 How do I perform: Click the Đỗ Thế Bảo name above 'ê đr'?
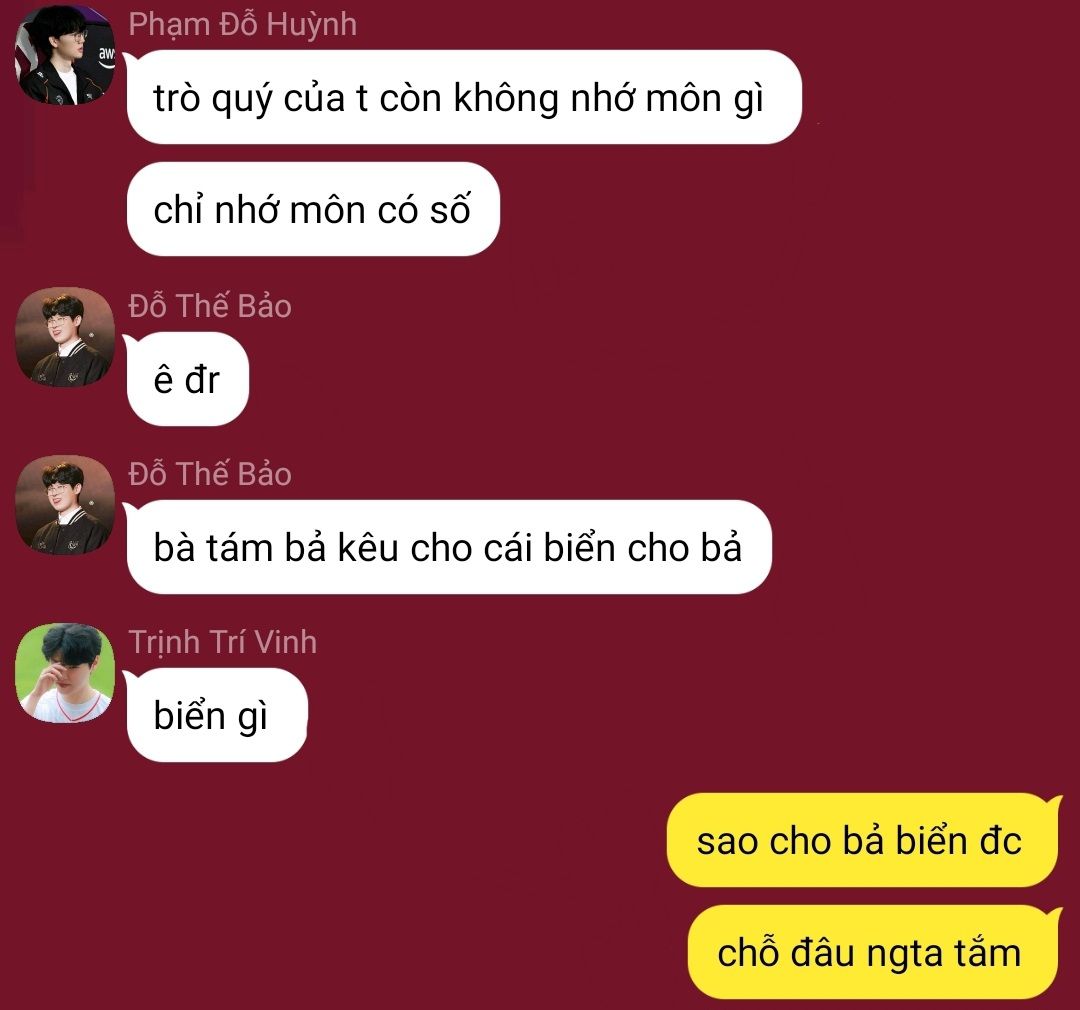point(210,306)
